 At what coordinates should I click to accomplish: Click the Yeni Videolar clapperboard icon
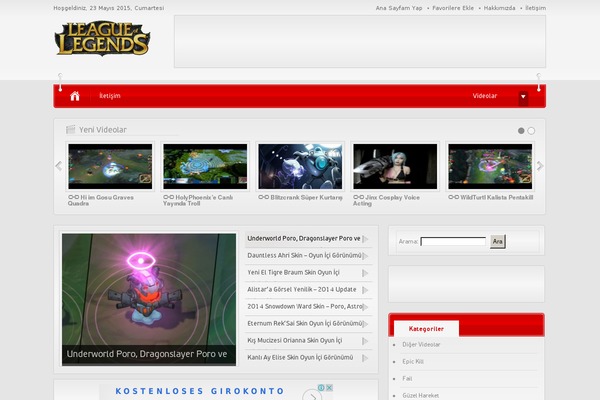point(70,130)
